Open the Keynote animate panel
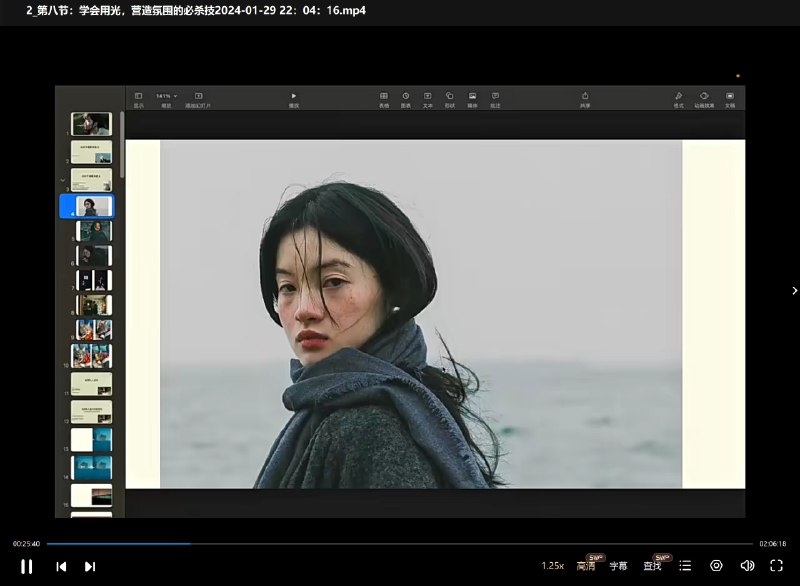Screen dimensions: 800x586 704,98
